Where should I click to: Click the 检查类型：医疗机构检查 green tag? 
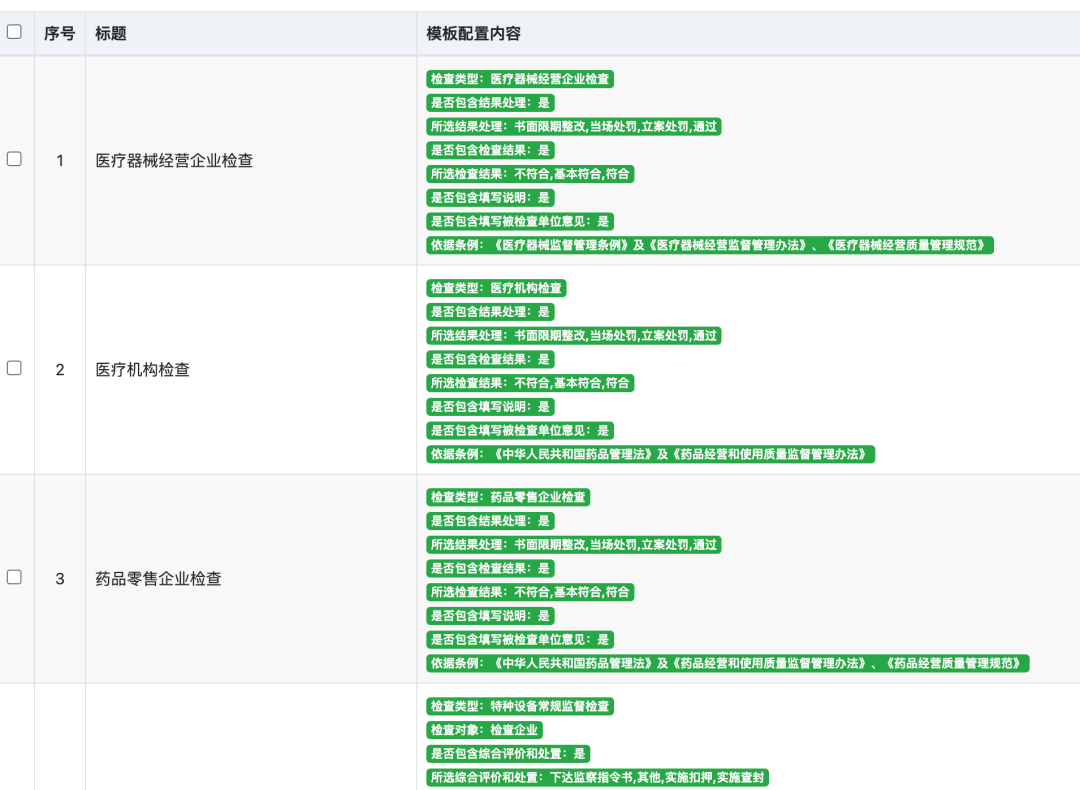coord(496,288)
